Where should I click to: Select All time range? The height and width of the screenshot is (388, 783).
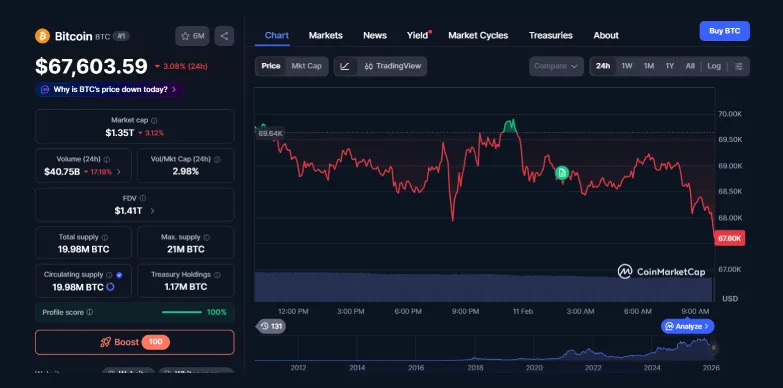point(690,66)
